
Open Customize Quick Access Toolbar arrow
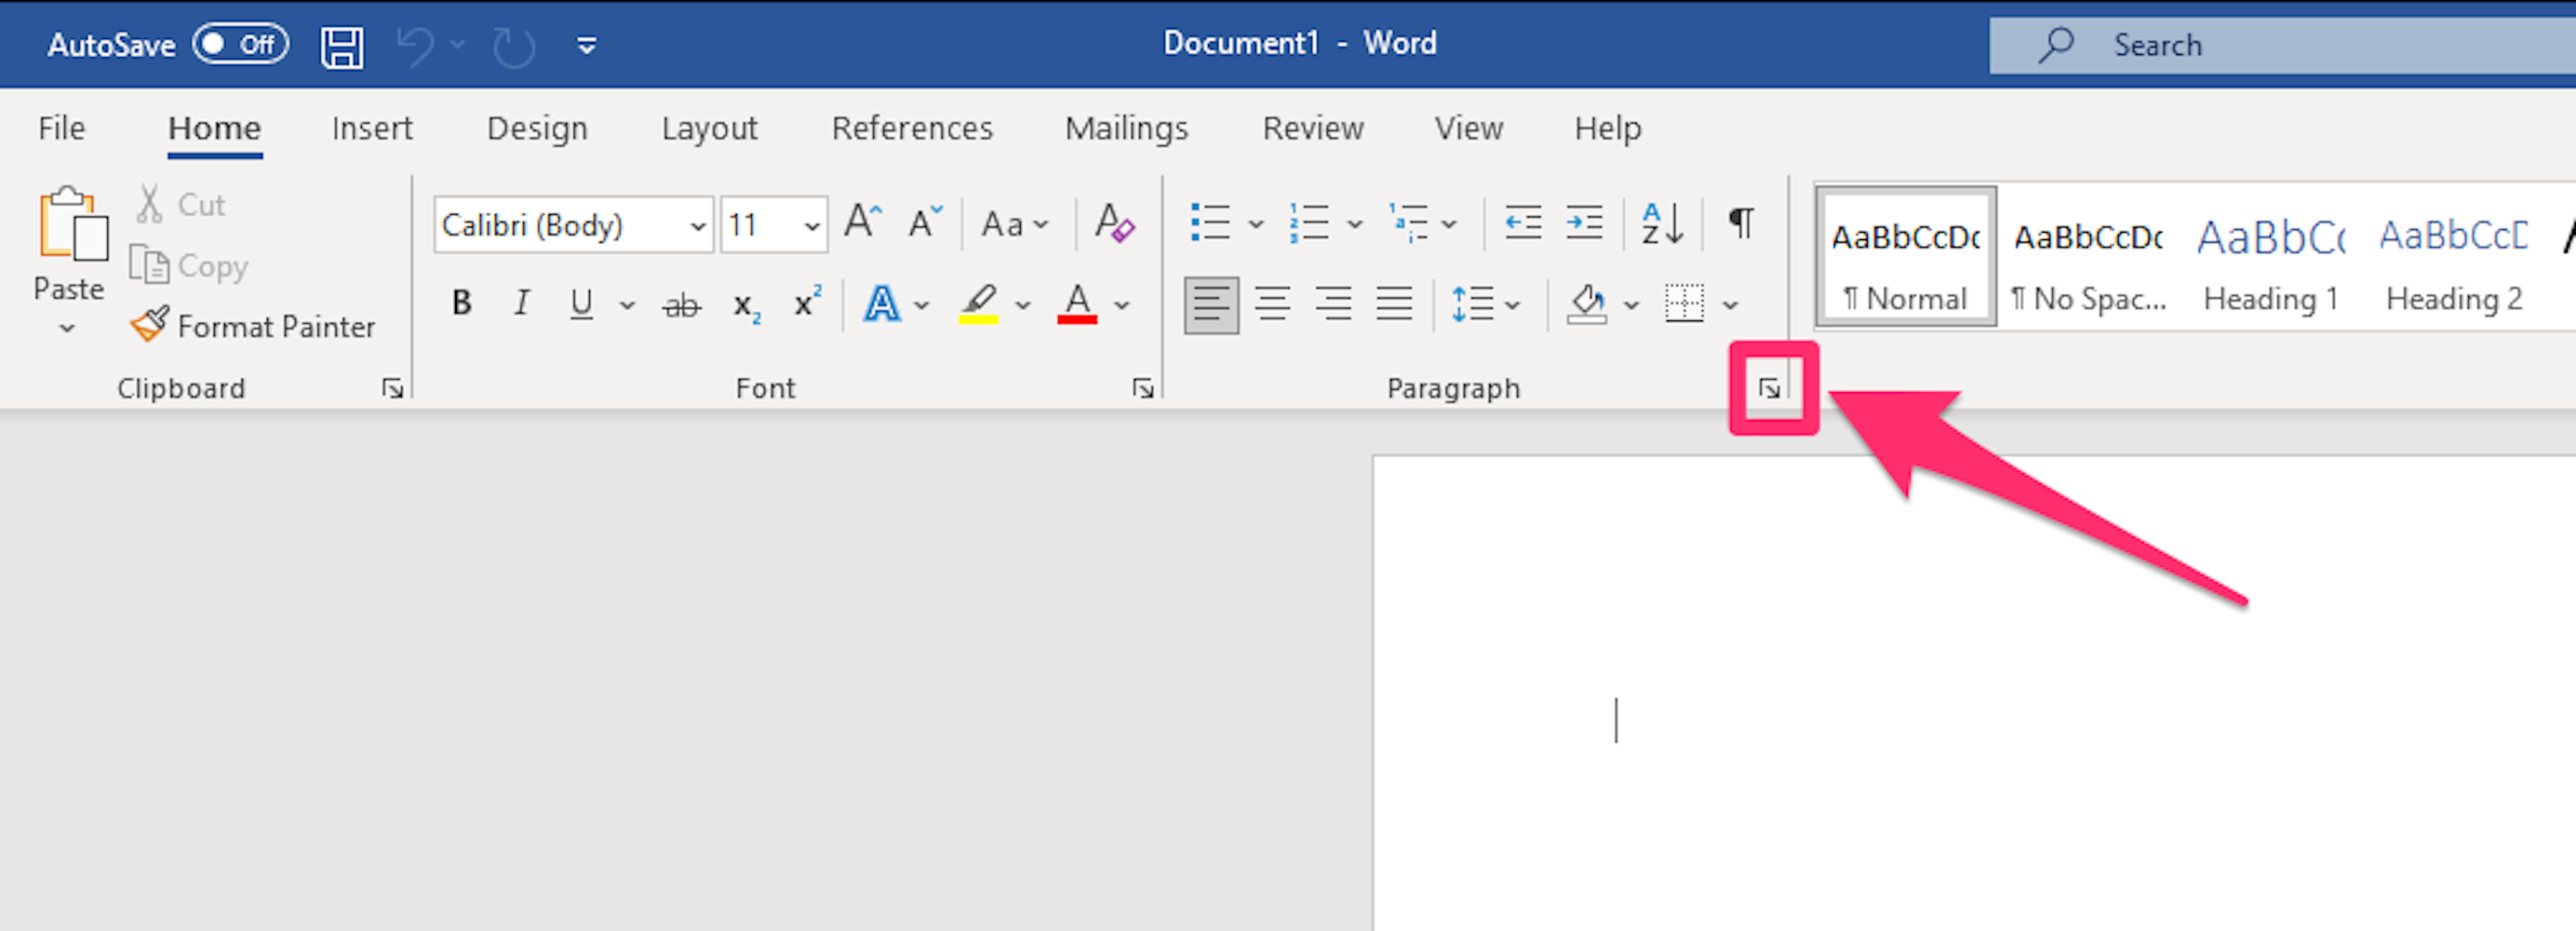coord(587,46)
